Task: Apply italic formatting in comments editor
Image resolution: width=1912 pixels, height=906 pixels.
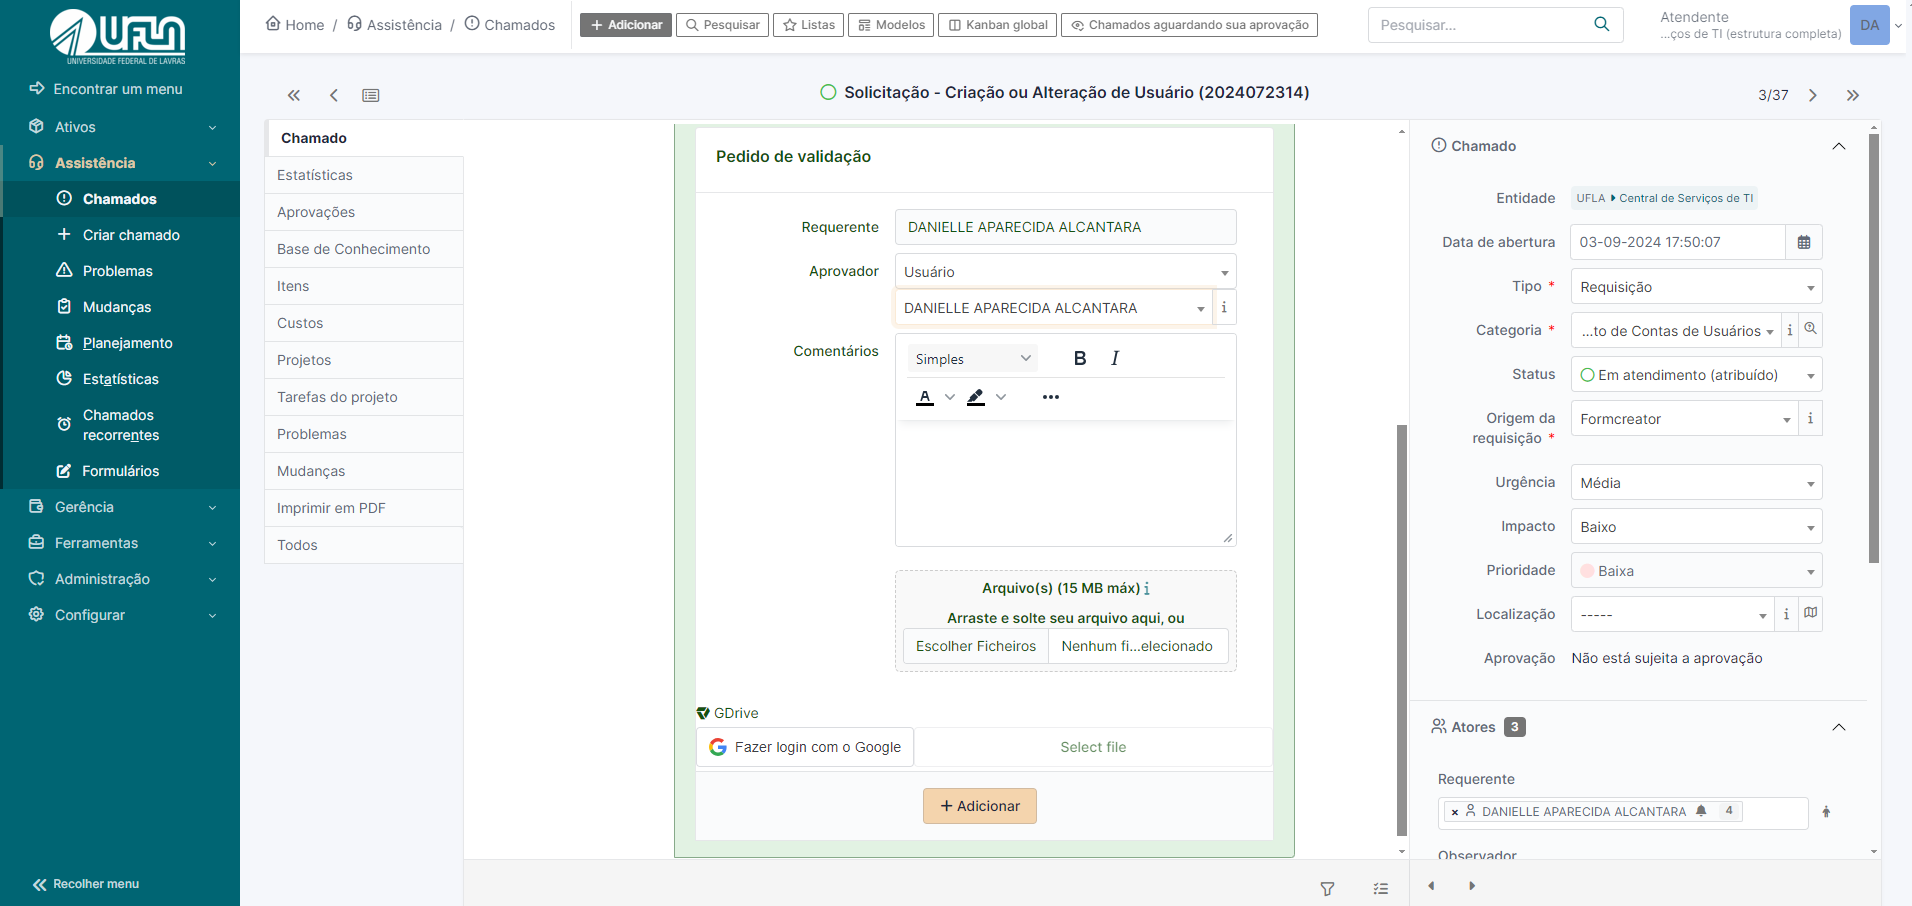Action: (1115, 358)
